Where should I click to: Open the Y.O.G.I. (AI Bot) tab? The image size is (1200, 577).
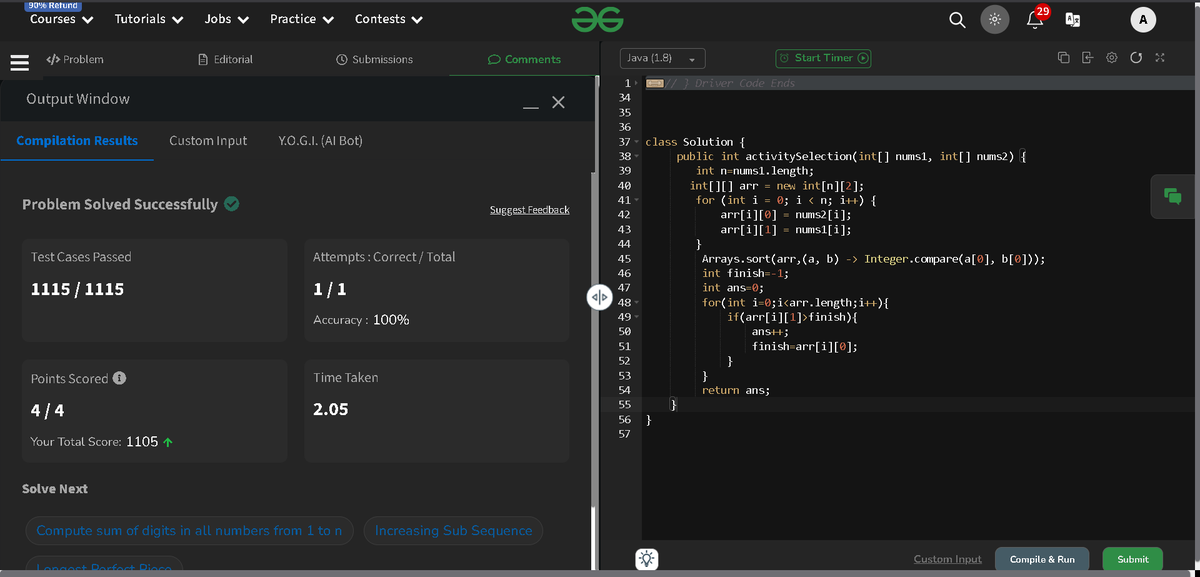click(320, 141)
